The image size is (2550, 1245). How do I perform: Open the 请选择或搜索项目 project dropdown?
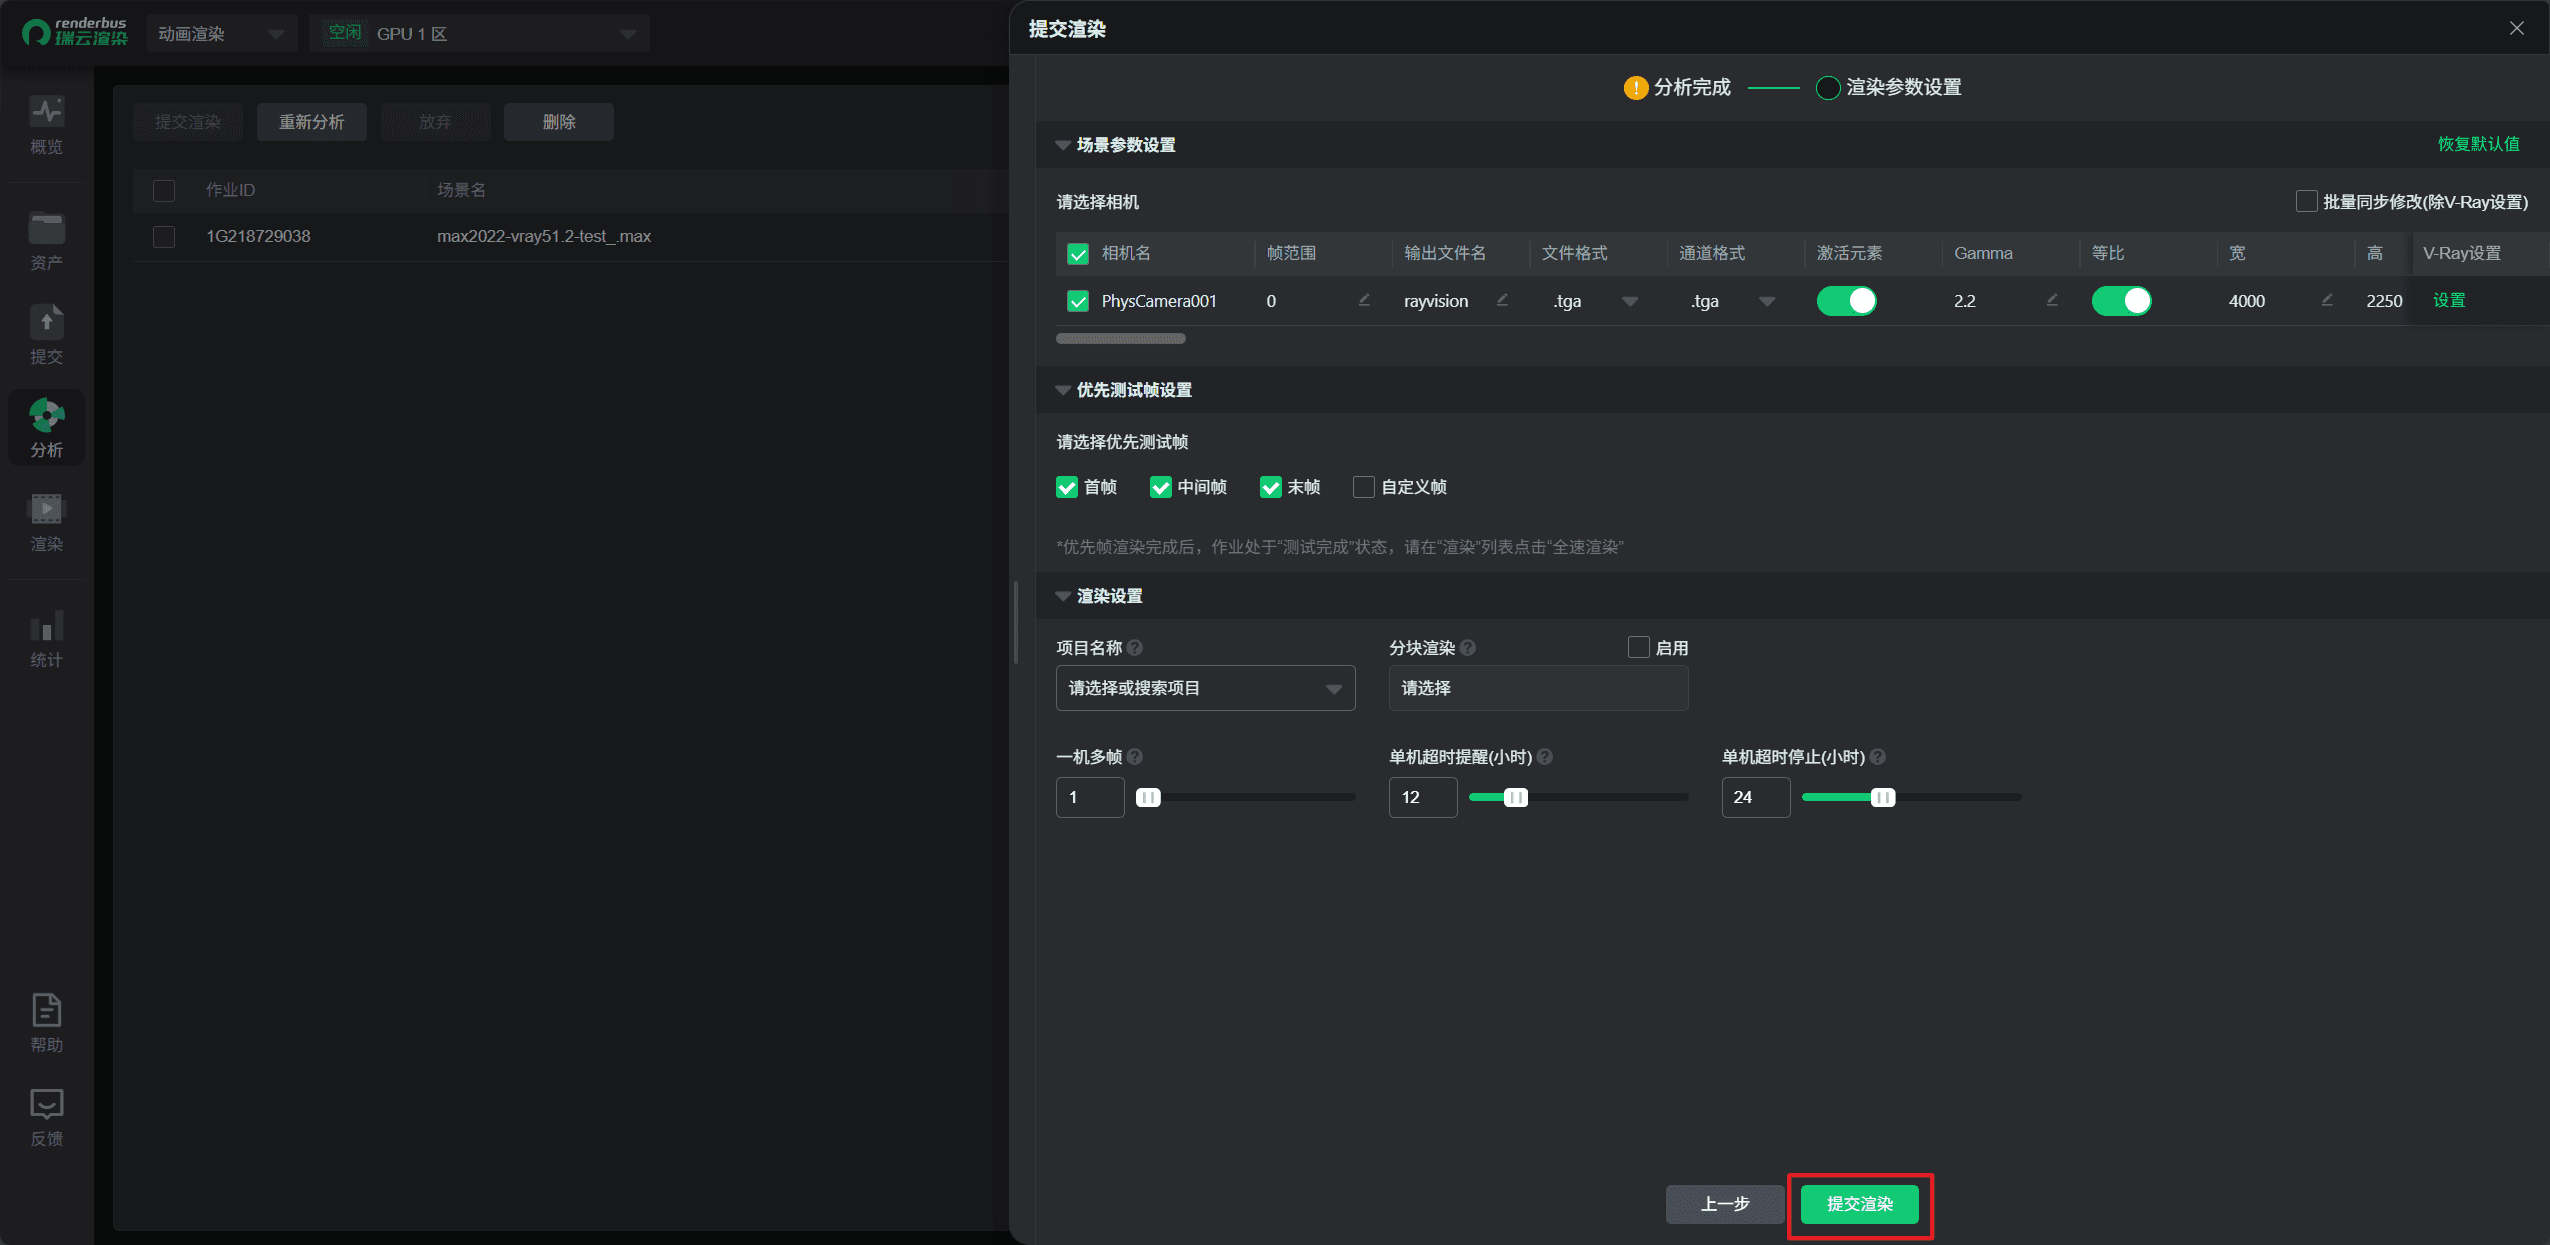[1205, 688]
